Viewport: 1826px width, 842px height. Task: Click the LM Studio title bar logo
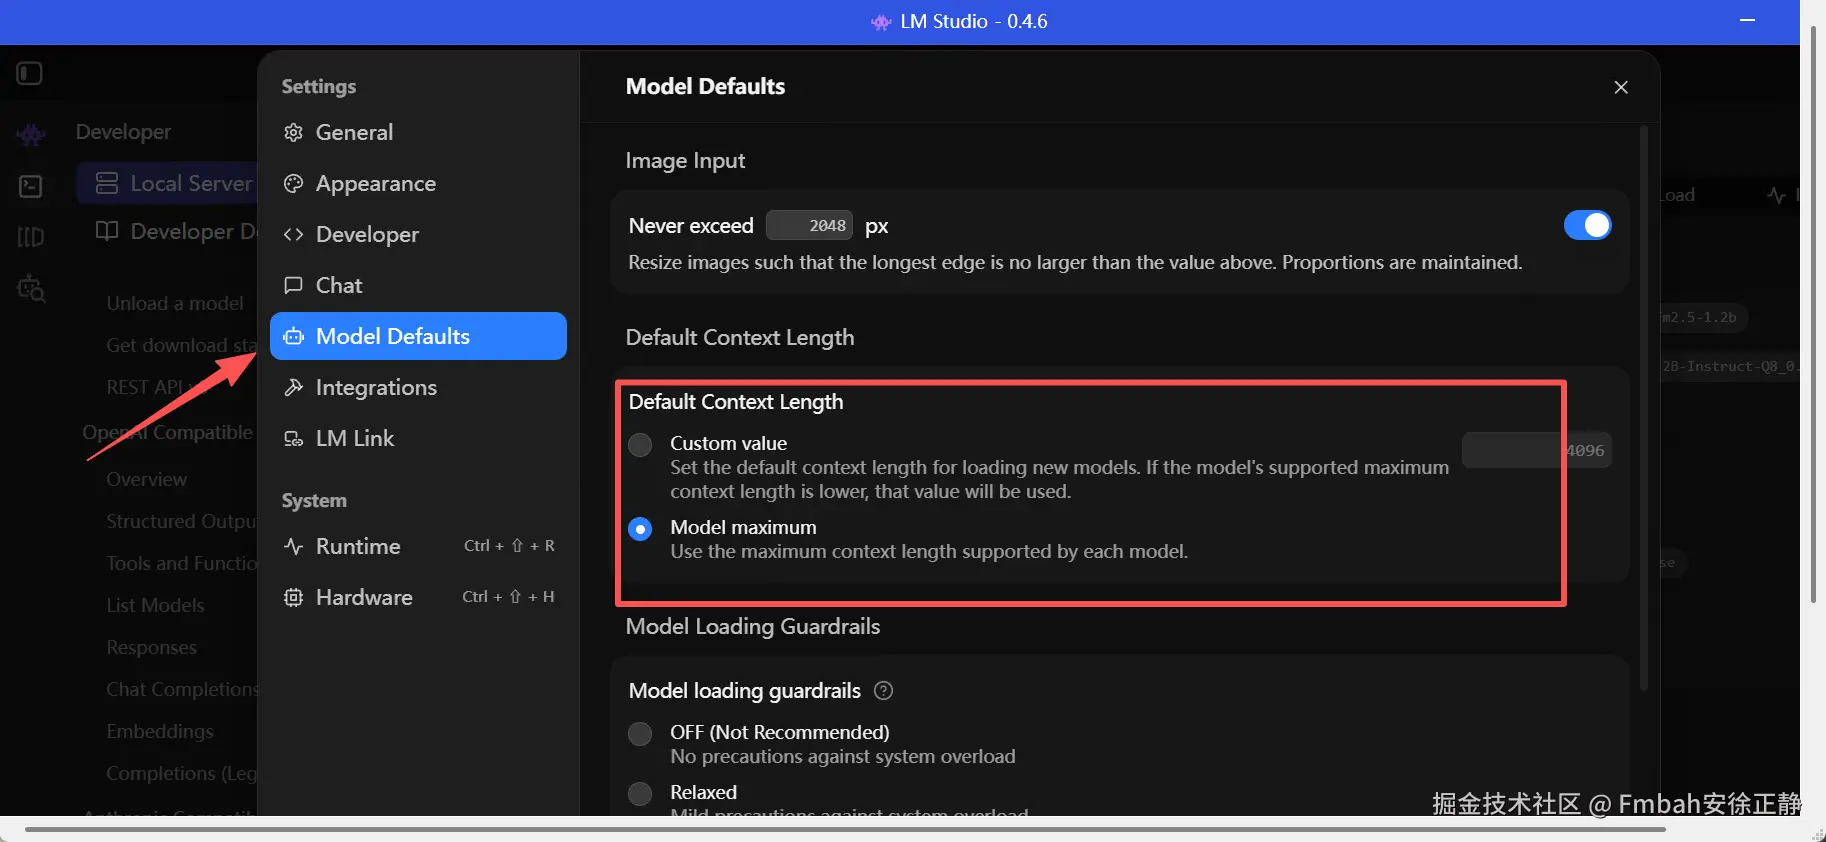pos(881,22)
